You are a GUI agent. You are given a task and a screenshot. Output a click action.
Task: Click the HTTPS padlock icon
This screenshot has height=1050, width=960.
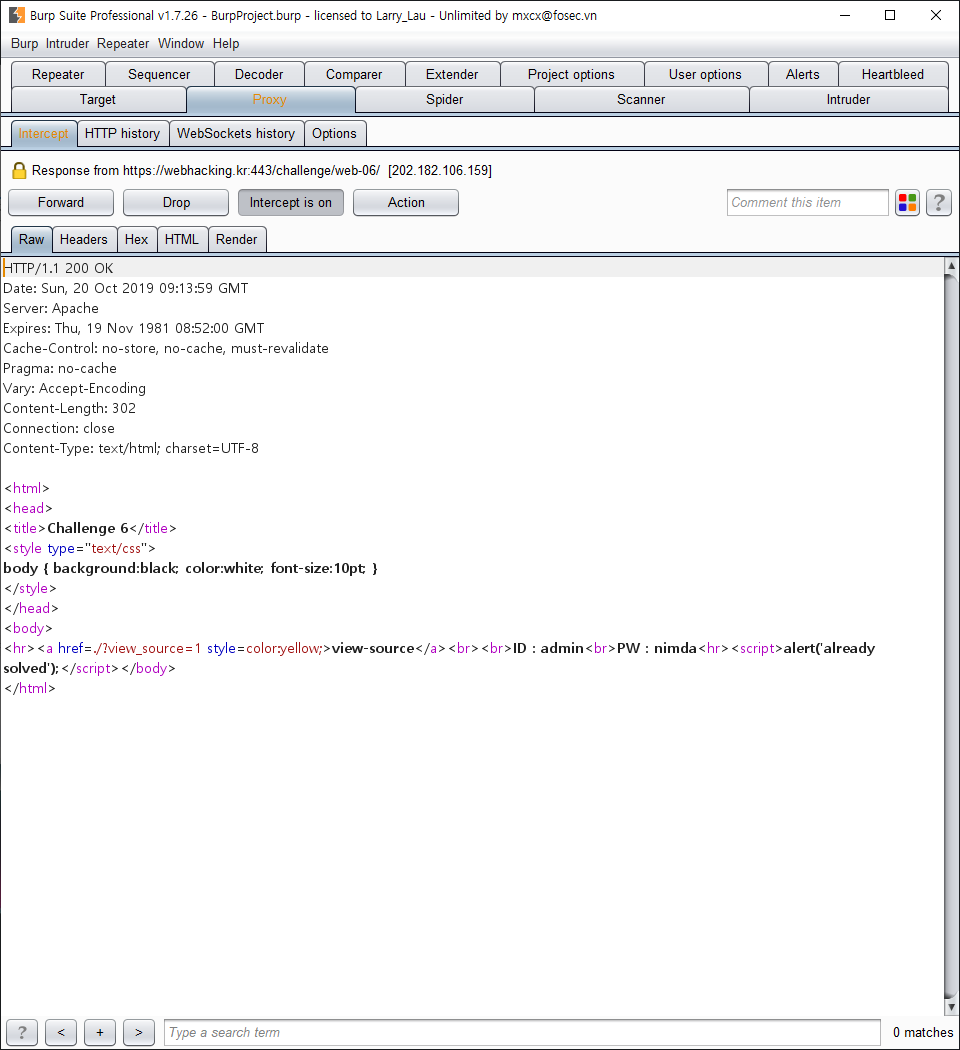pyautogui.click(x=19, y=171)
